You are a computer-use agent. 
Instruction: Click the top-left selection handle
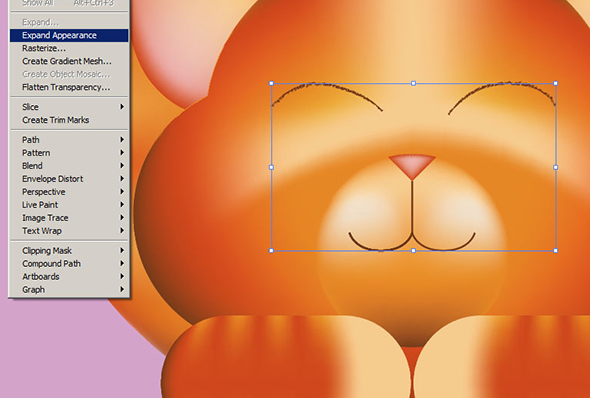tap(271, 83)
